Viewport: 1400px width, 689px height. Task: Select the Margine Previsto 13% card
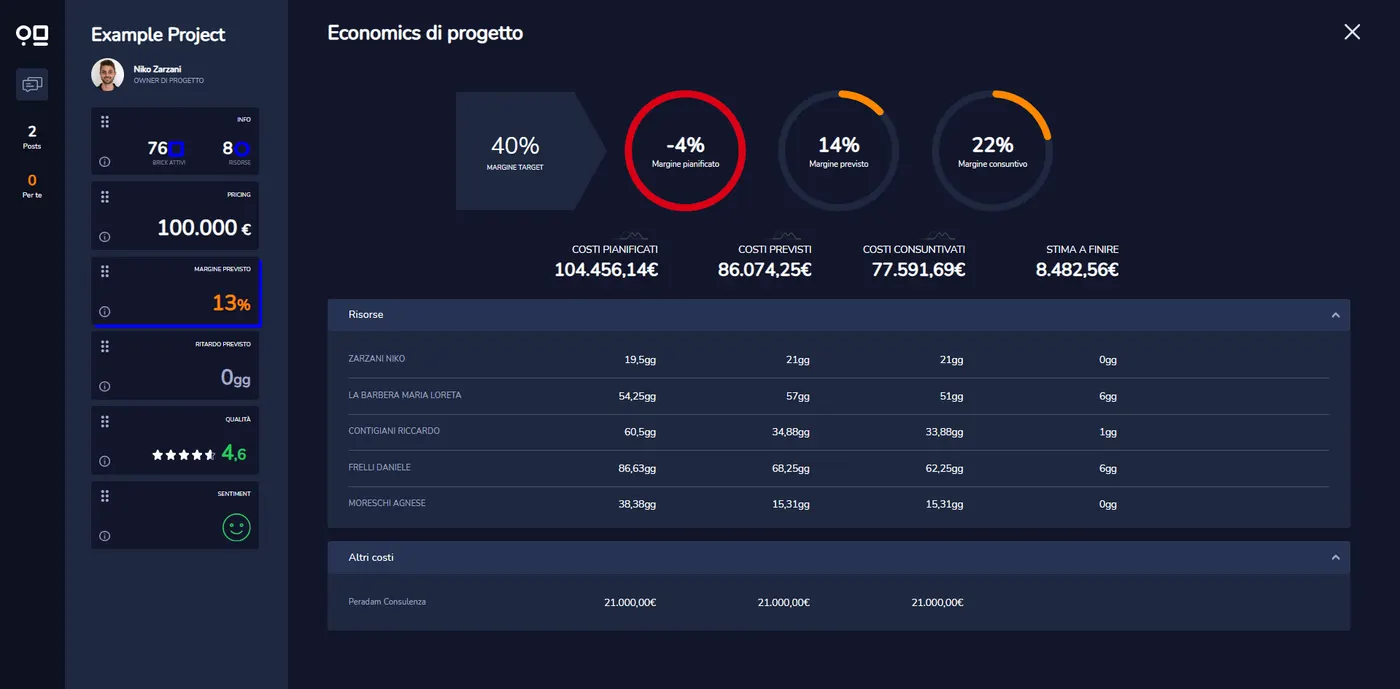pyautogui.click(x=175, y=292)
